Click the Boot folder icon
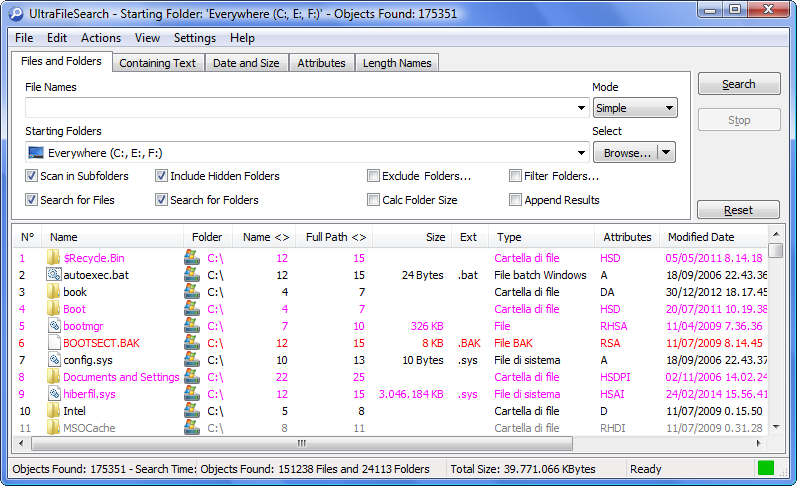This screenshot has height=486, width=798. tap(53, 308)
